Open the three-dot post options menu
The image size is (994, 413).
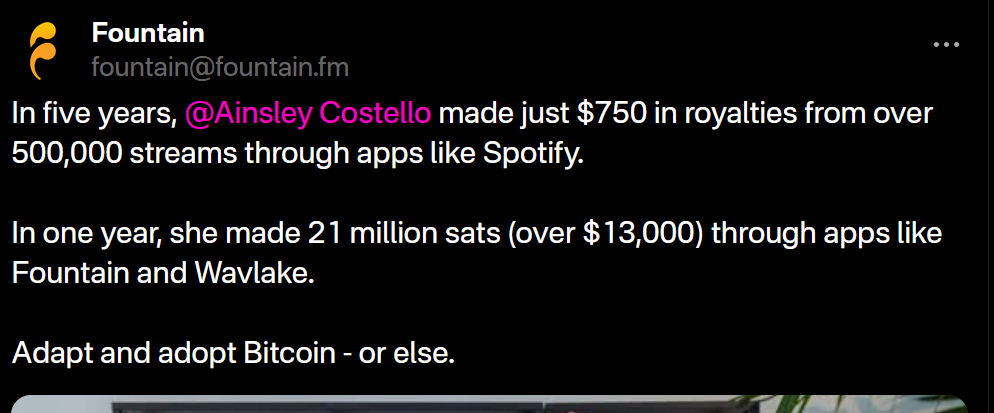click(x=945, y=45)
